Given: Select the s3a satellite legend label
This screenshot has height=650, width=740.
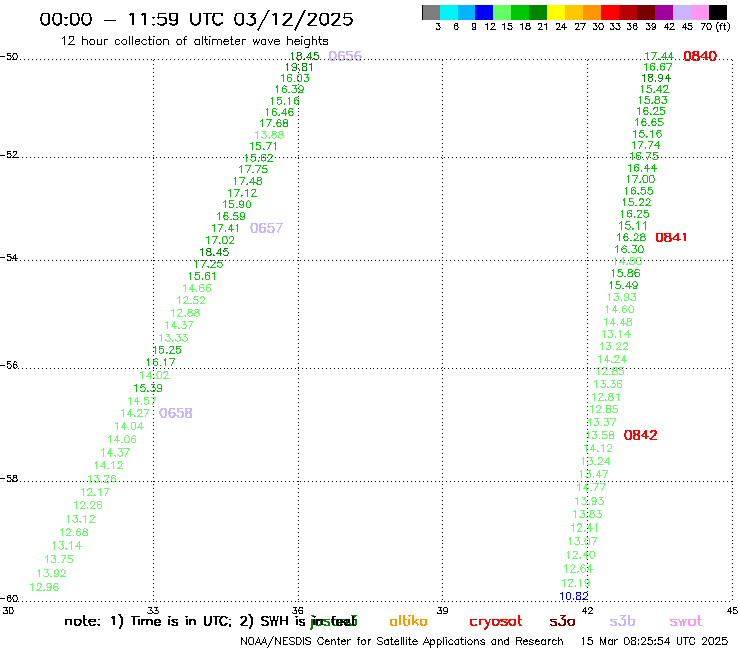Looking at the screenshot, I should tap(563, 622).
